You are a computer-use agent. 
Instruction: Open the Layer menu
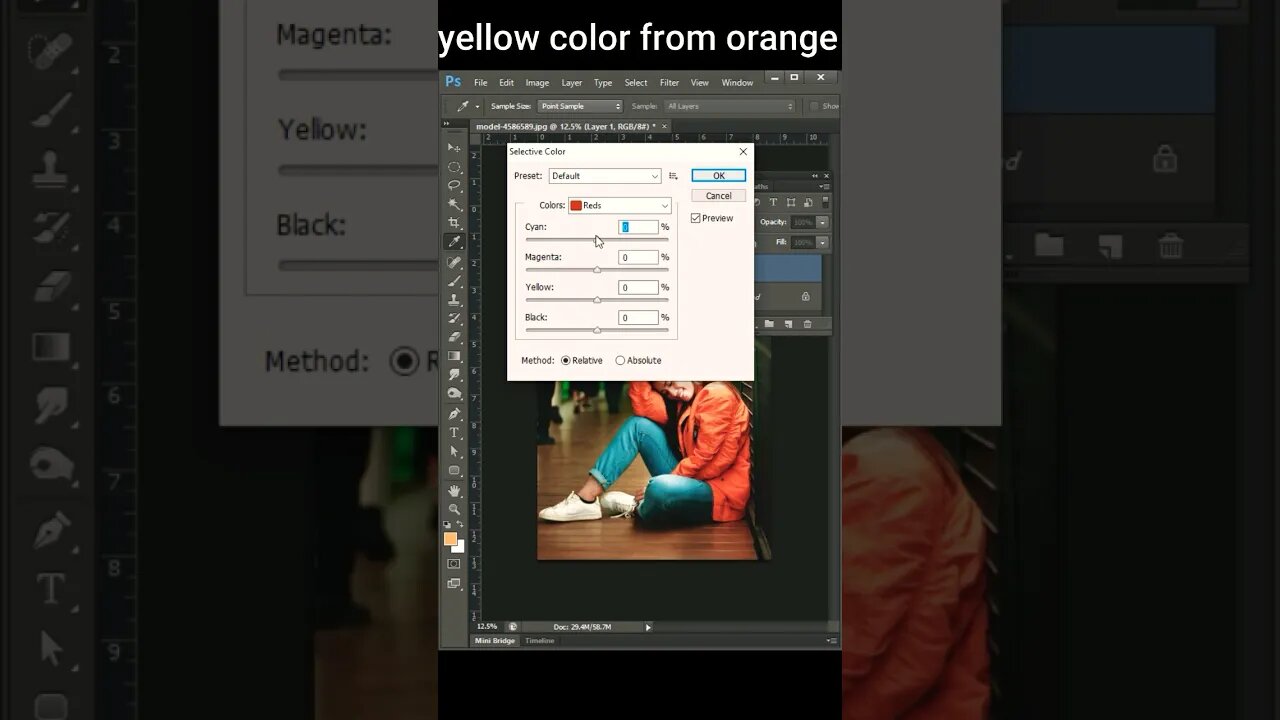[572, 83]
